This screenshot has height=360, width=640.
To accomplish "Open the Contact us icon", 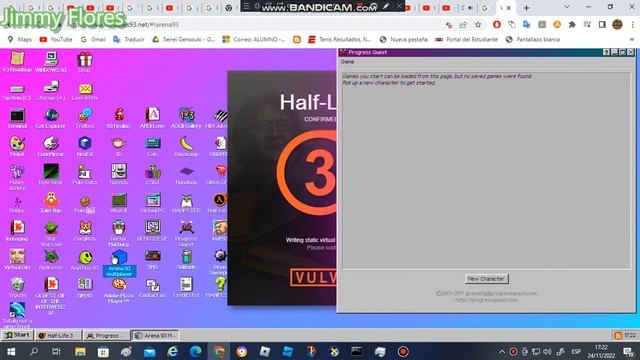I will [153, 288].
